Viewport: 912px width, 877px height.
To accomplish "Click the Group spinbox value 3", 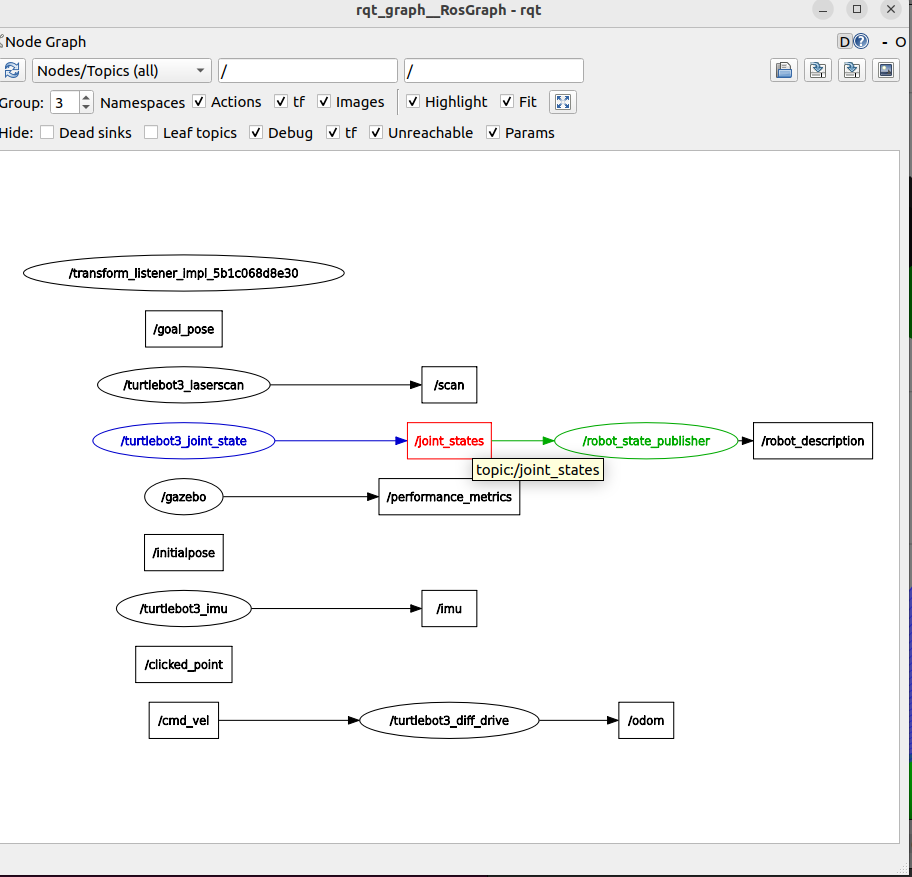I will (x=65, y=103).
